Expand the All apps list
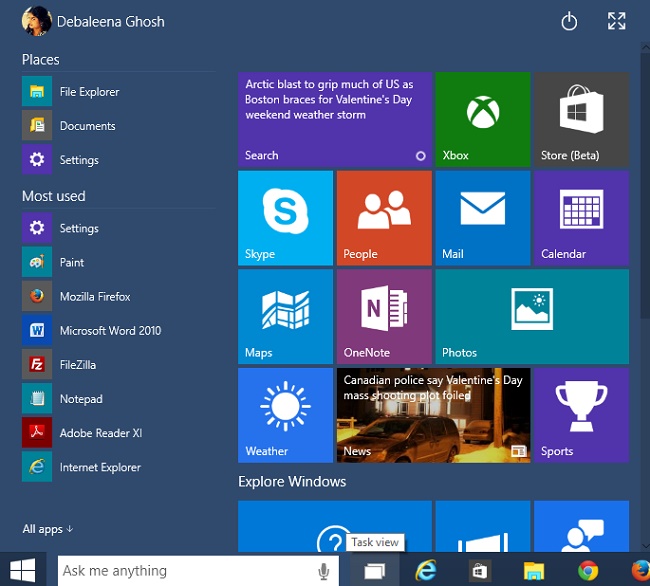This screenshot has height=586, width=650. 48,529
